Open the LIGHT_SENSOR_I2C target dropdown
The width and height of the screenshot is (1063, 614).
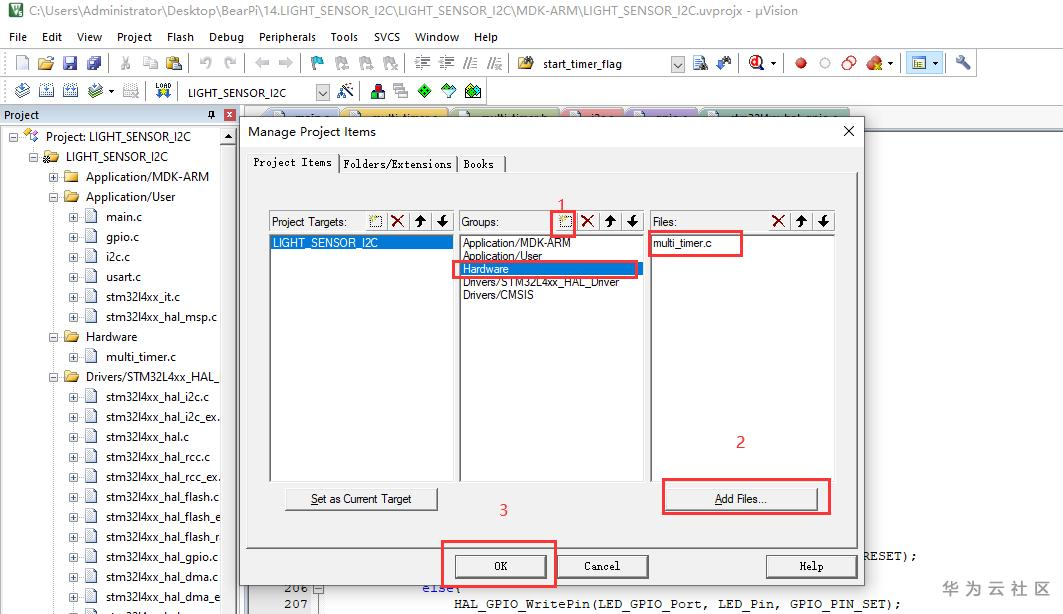pos(323,92)
